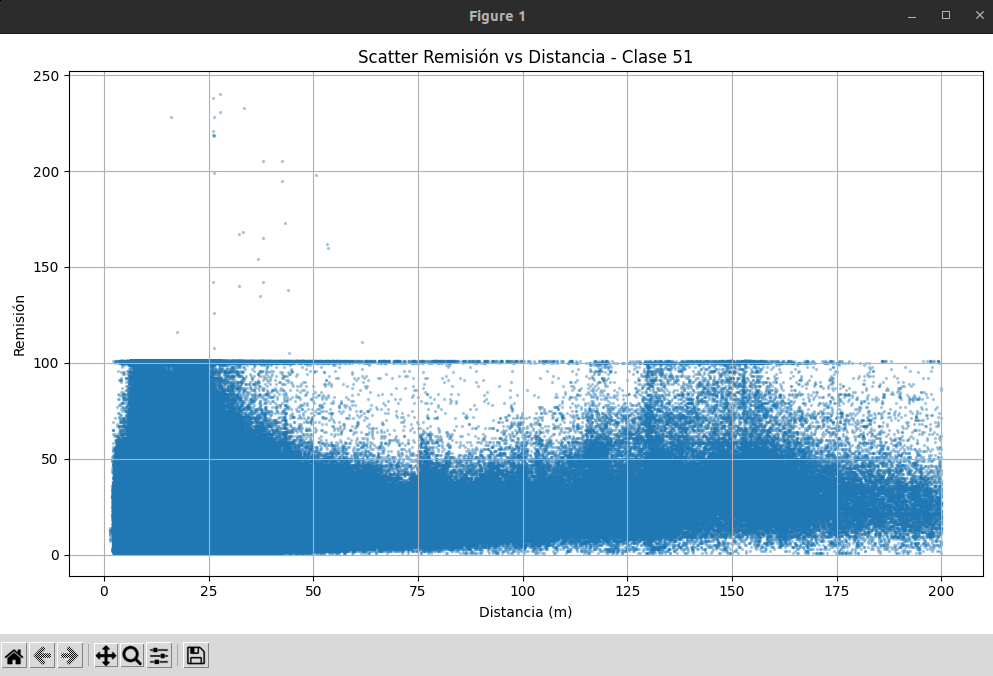Open the Configure subplots dialog

[x=159, y=656]
